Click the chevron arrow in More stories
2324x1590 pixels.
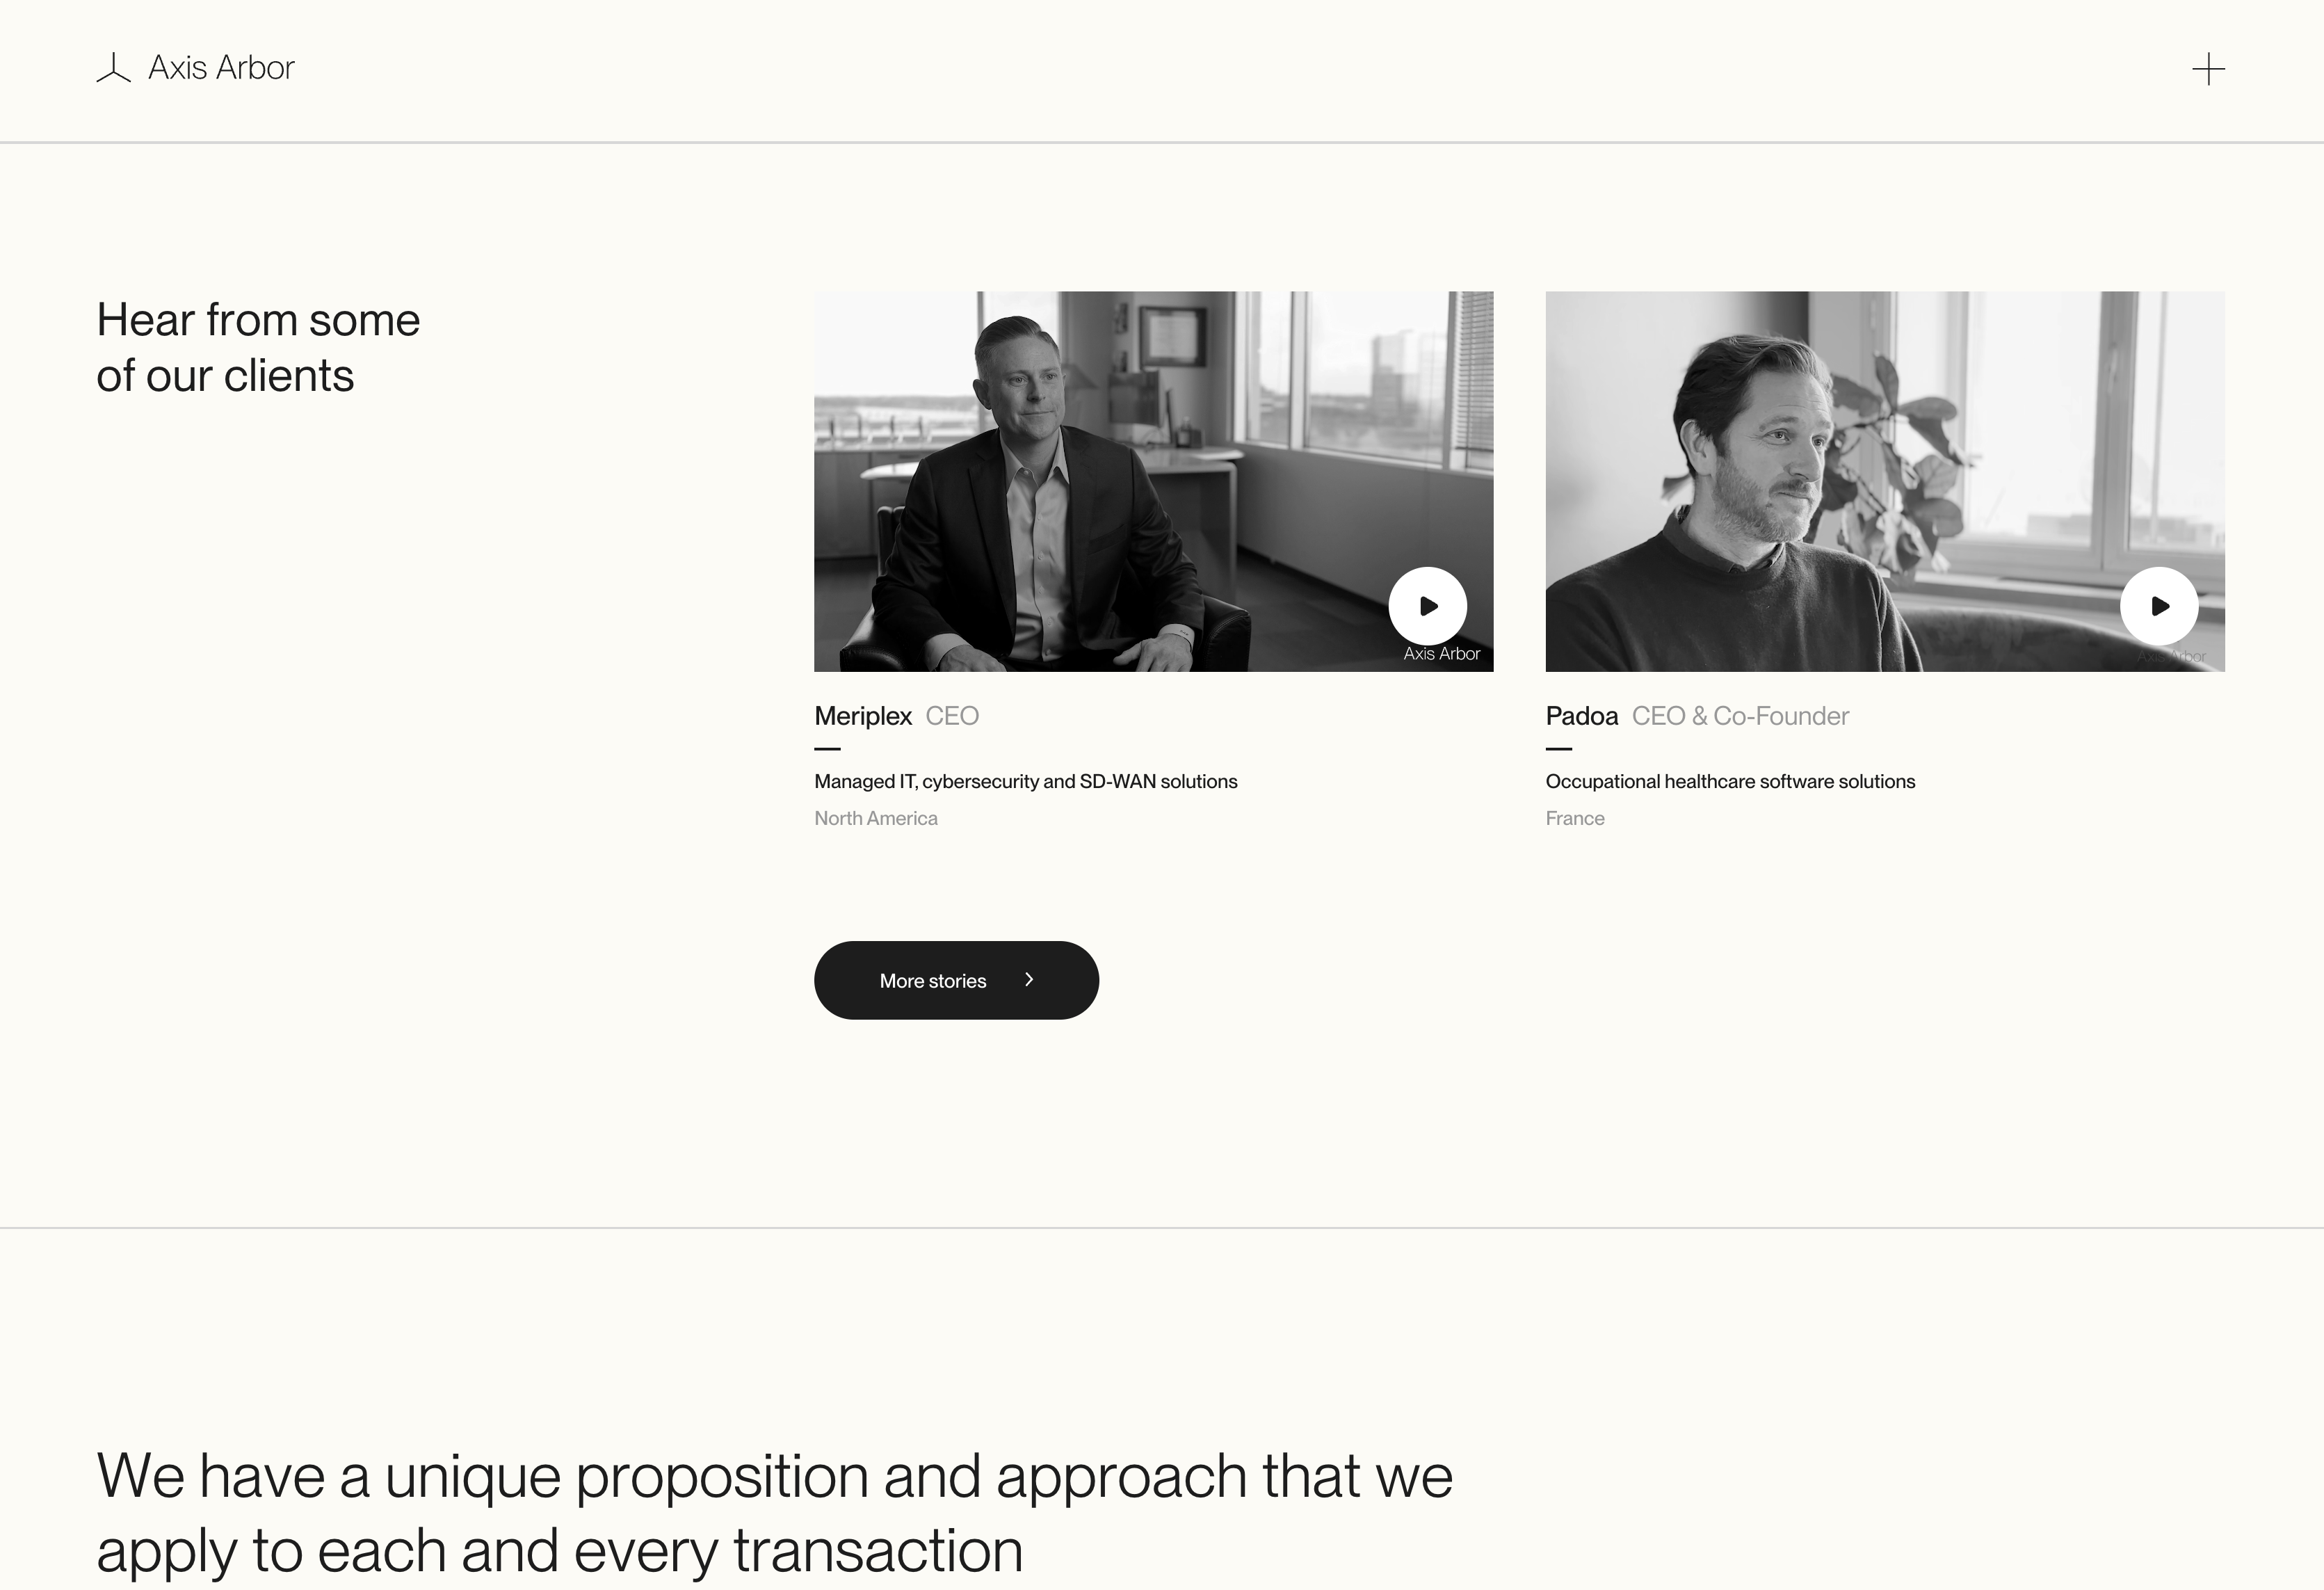(x=1029, y=980)
